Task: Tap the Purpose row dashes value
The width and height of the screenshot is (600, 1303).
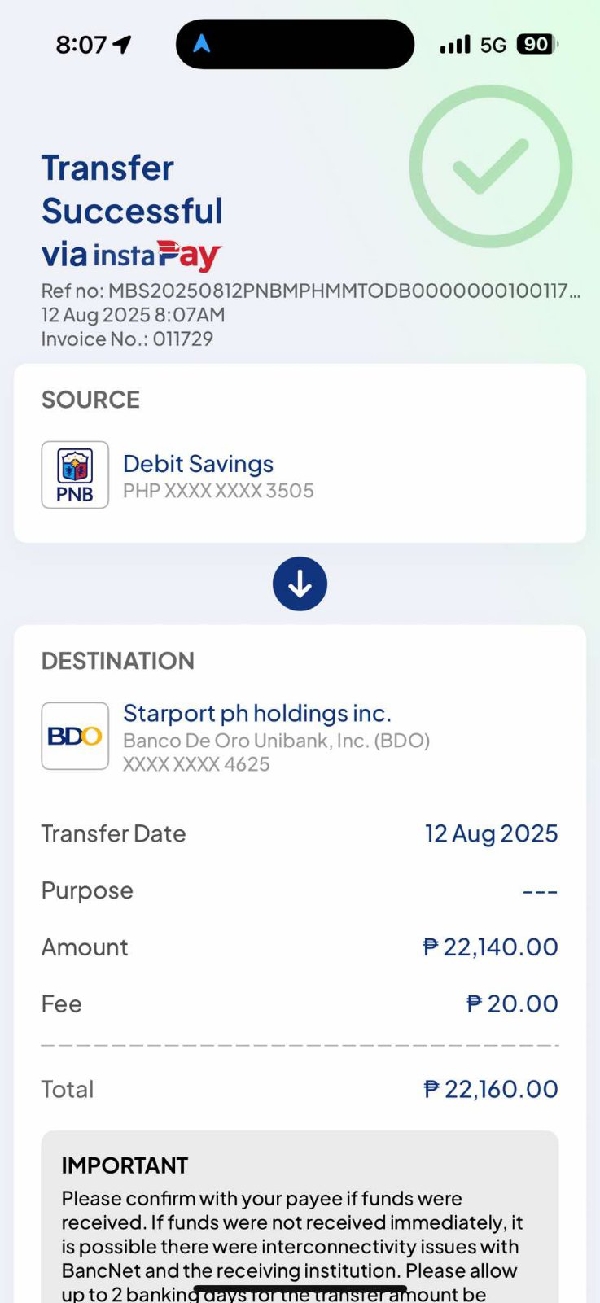Action: (540, 891)
